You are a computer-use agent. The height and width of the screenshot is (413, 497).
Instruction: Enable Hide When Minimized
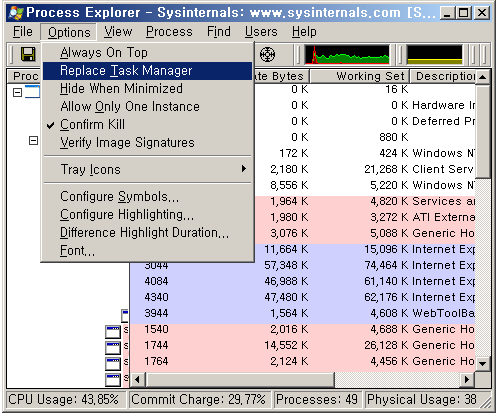[147, 89]
